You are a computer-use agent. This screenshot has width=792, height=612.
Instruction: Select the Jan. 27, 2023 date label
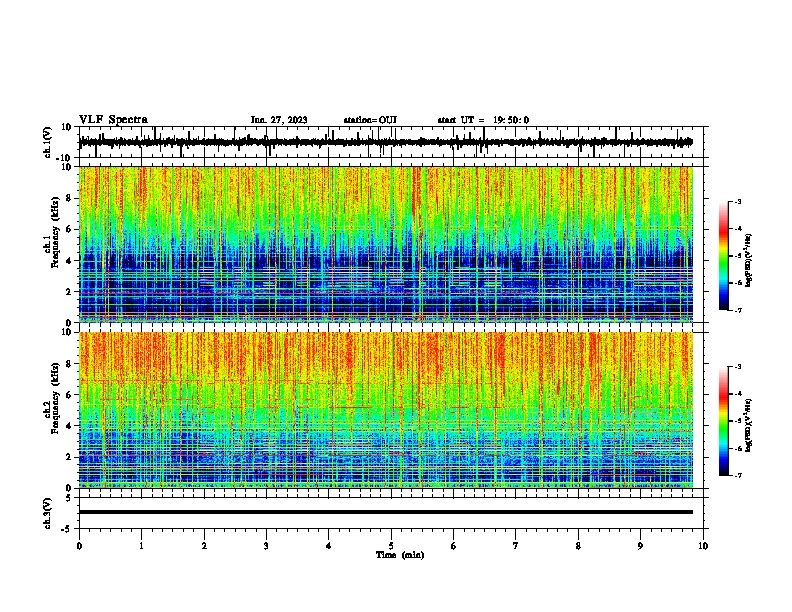pyautogui.click(x=279, y=120)
